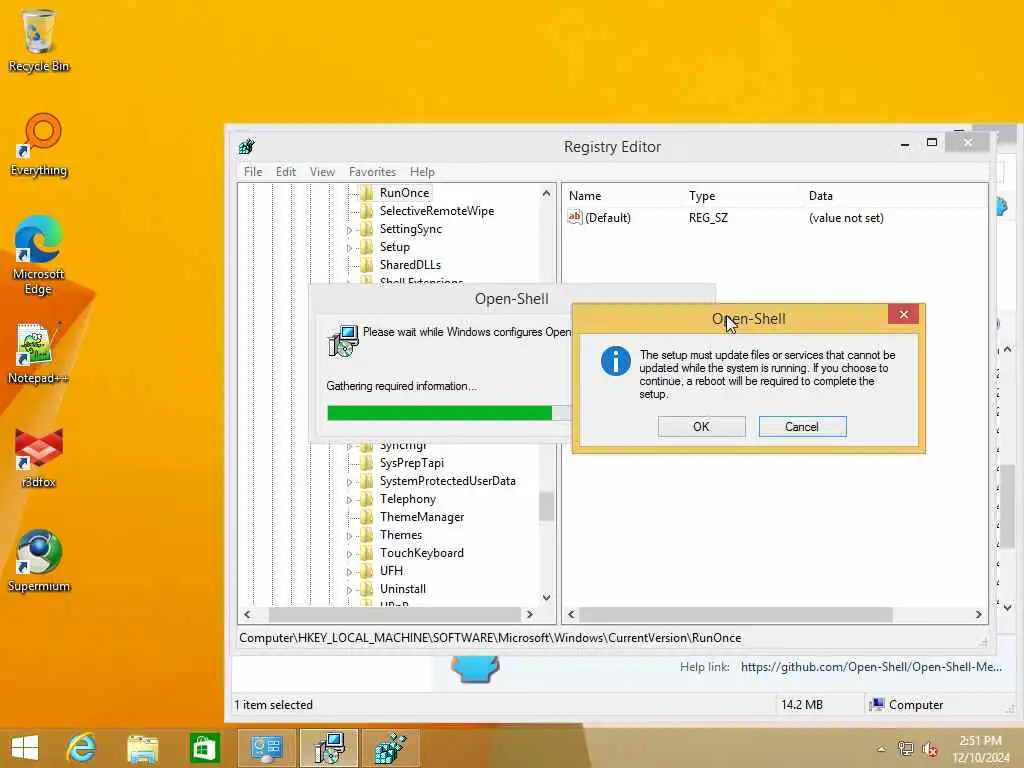Open the Help menu in Registry Editor

pos(422,172)
